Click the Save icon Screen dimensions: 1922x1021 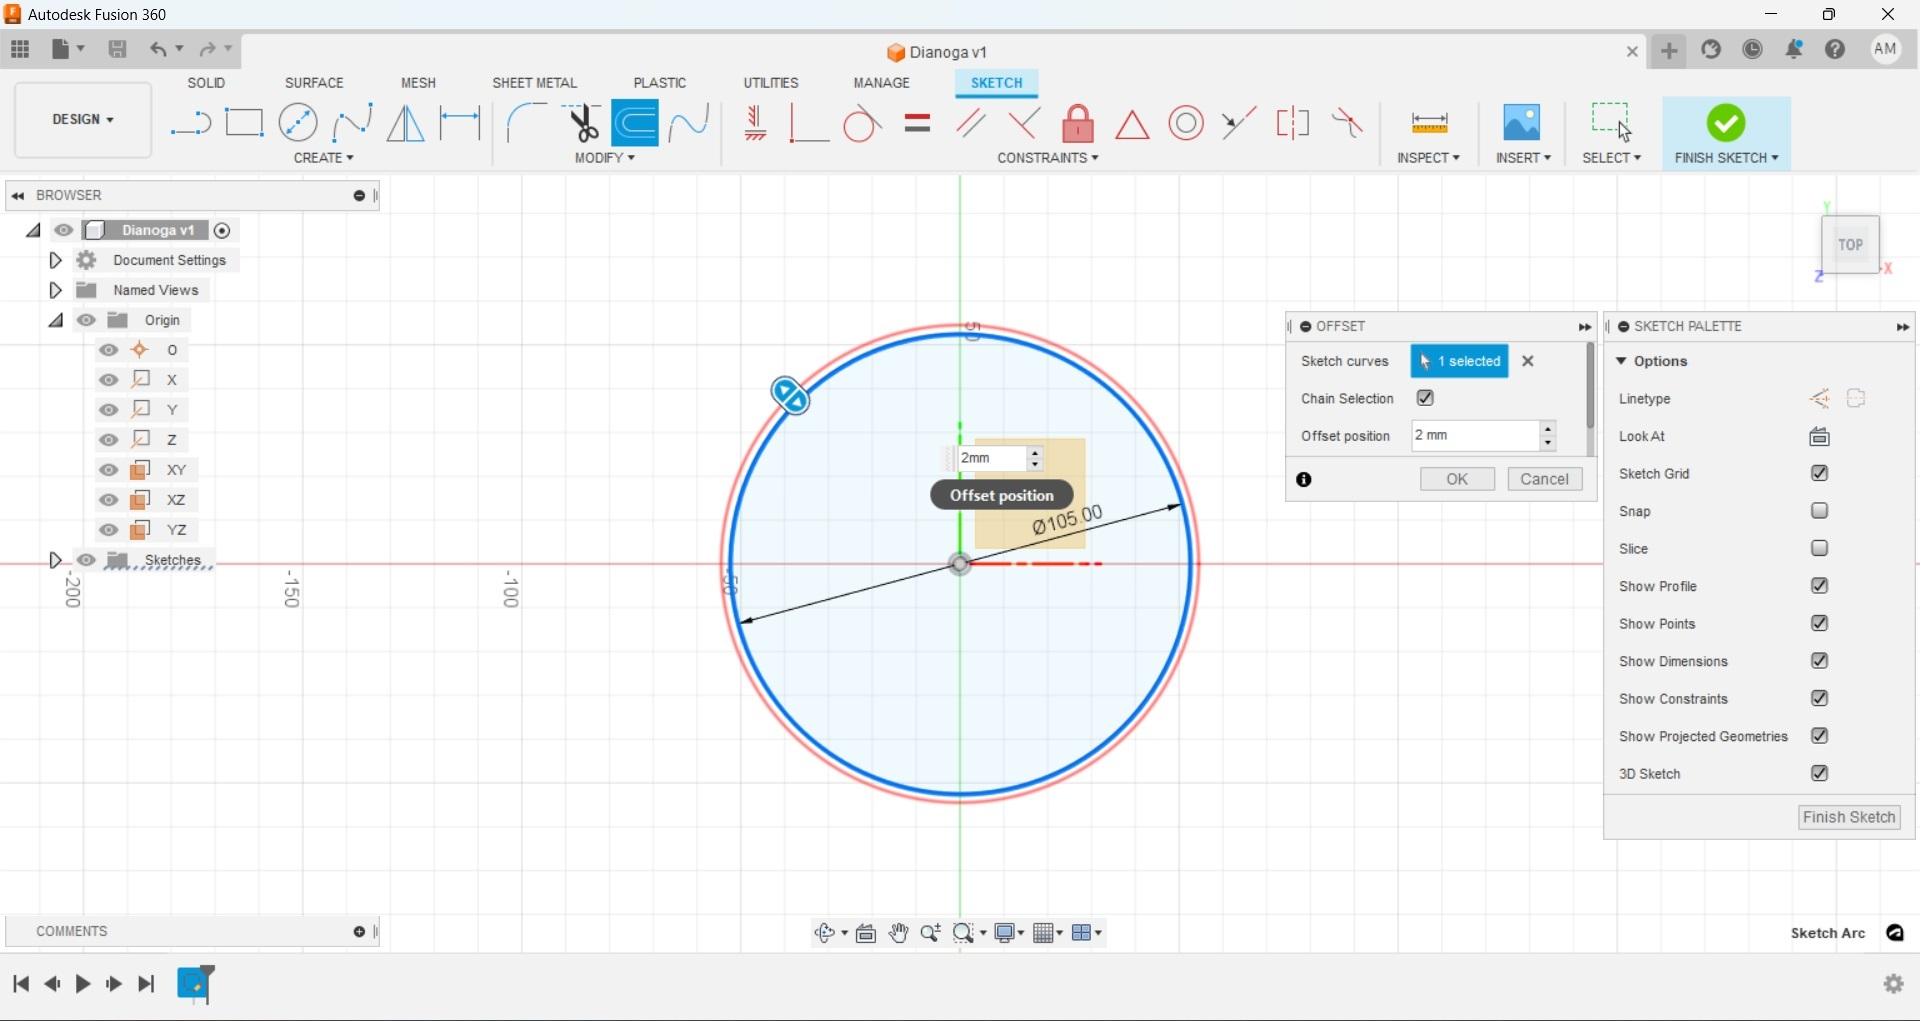point(118,49)
